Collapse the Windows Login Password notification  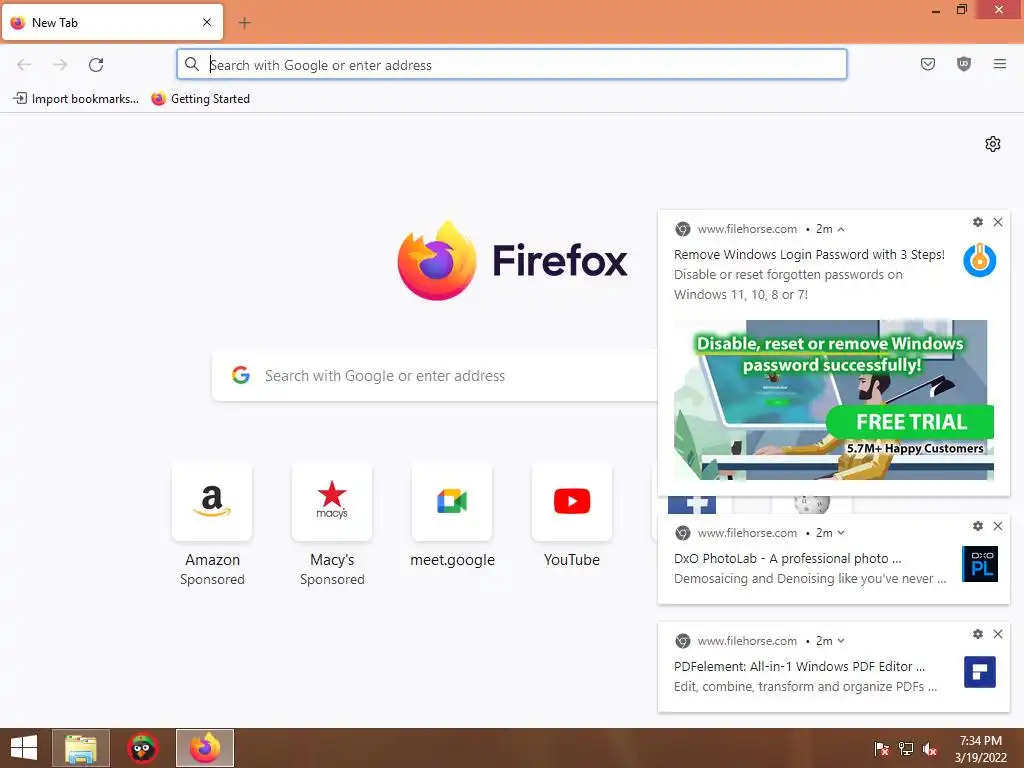[x=841, y=229]
